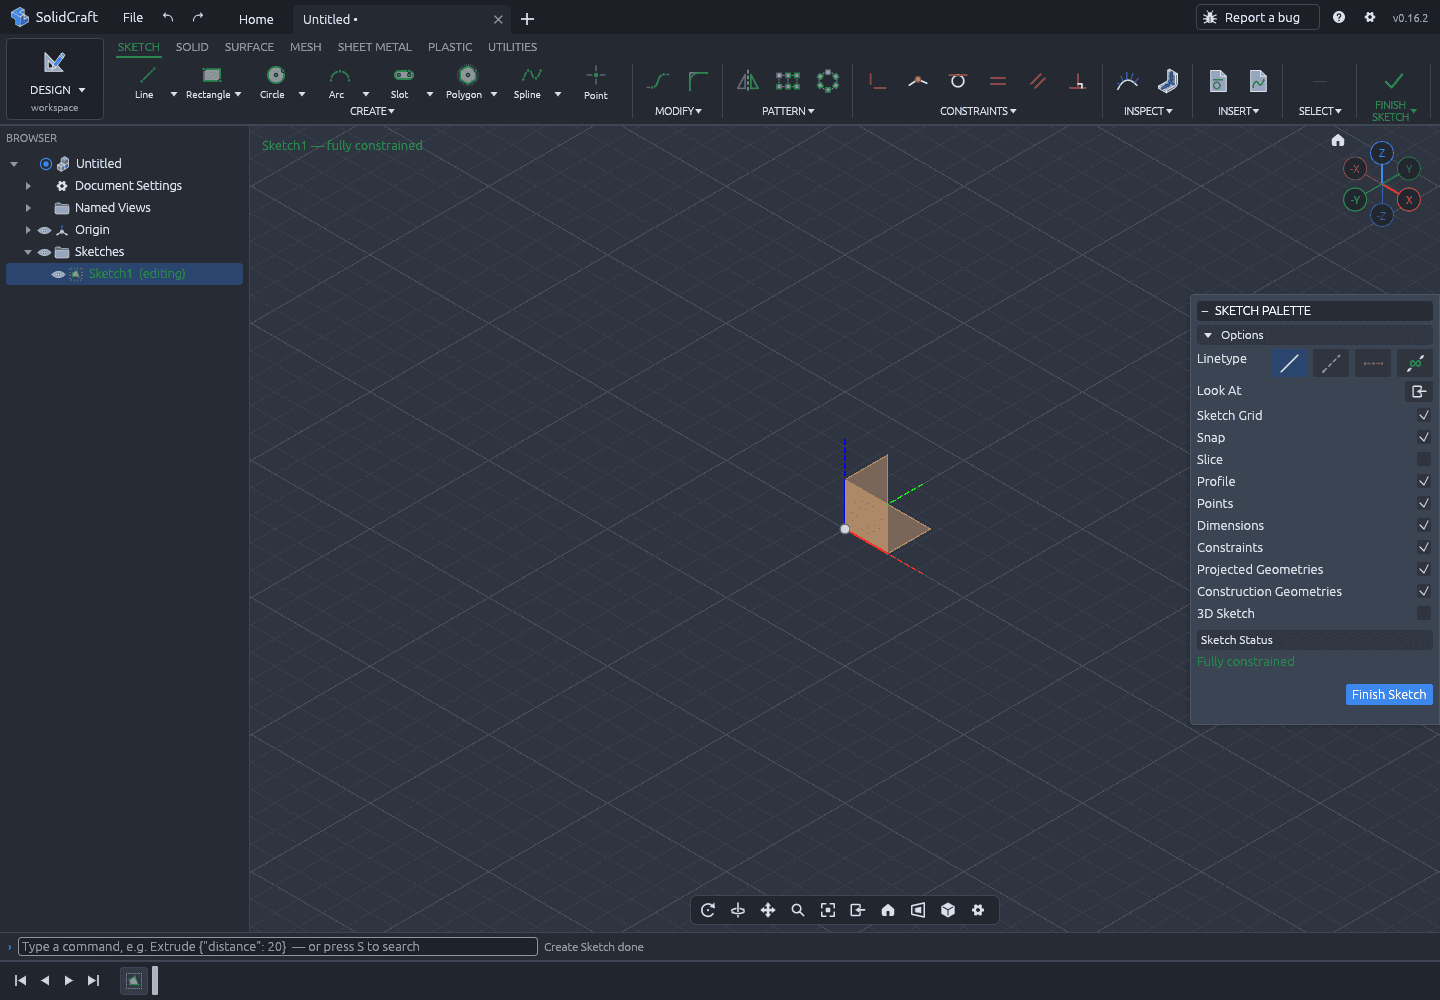Open the CONSTRAINTS dropdown menu
Image resolution: width=1440 pixels, height=1000 pixels.
(x=978, y=111)
